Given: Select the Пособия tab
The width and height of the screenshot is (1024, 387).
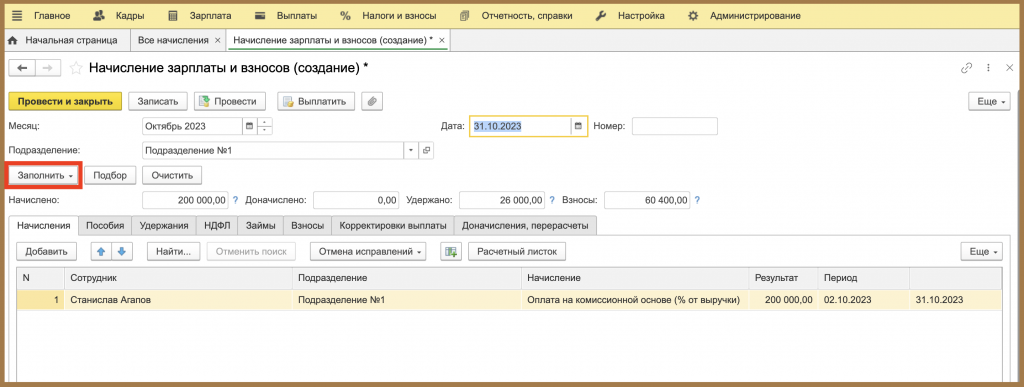Looking at the screenshot, I should 105,225.
